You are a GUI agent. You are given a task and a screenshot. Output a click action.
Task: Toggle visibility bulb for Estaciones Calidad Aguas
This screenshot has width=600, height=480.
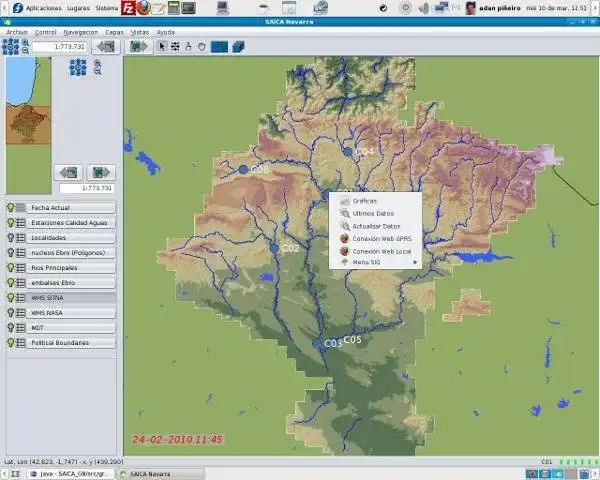point(11,222)
